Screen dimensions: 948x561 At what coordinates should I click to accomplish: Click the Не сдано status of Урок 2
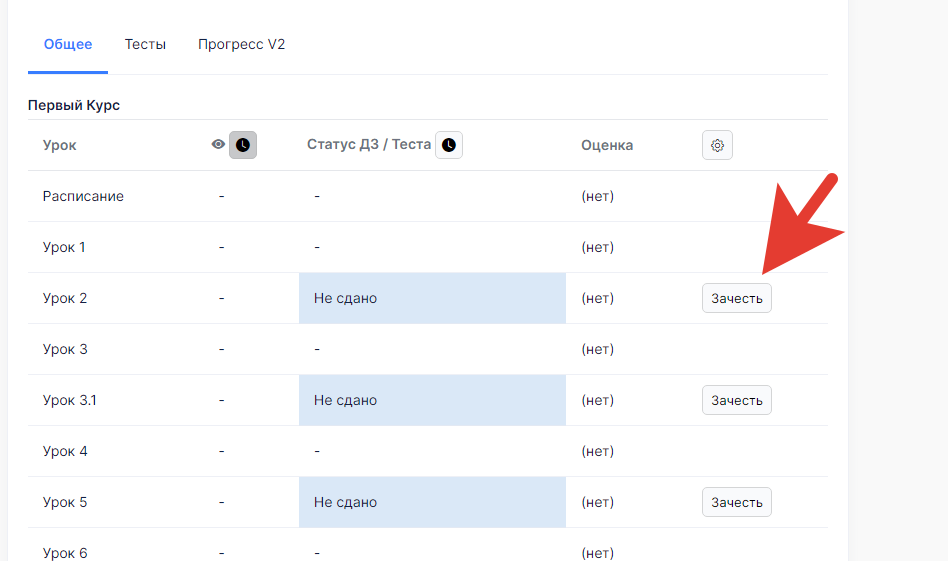345,298
